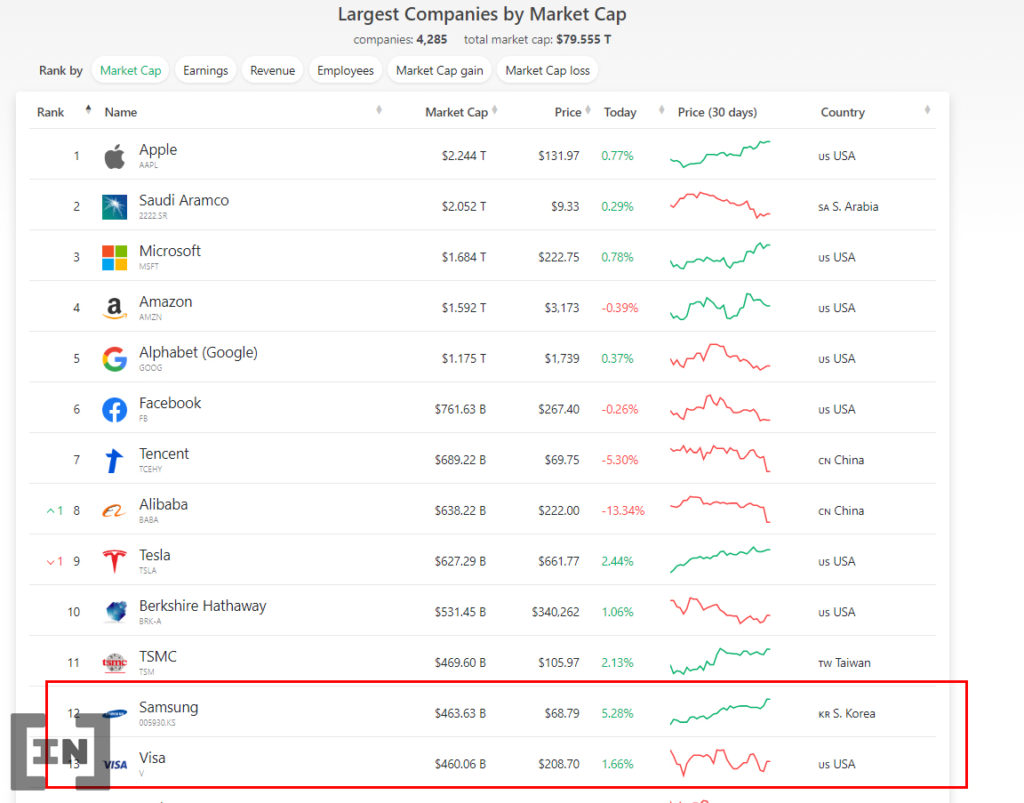The width and height of the screenshot is (1024, 803).
Task: Click the Apple logo icon
Action: pos(114,157)
